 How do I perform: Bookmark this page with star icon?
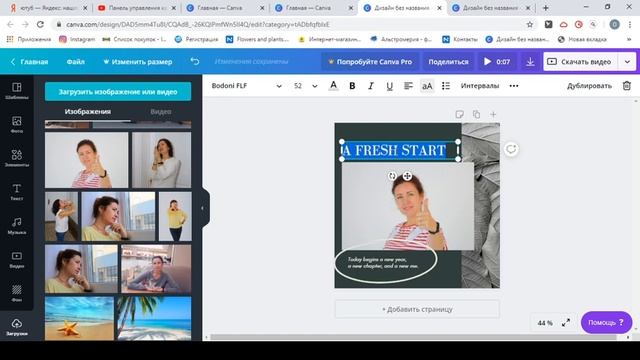(530, 24)
